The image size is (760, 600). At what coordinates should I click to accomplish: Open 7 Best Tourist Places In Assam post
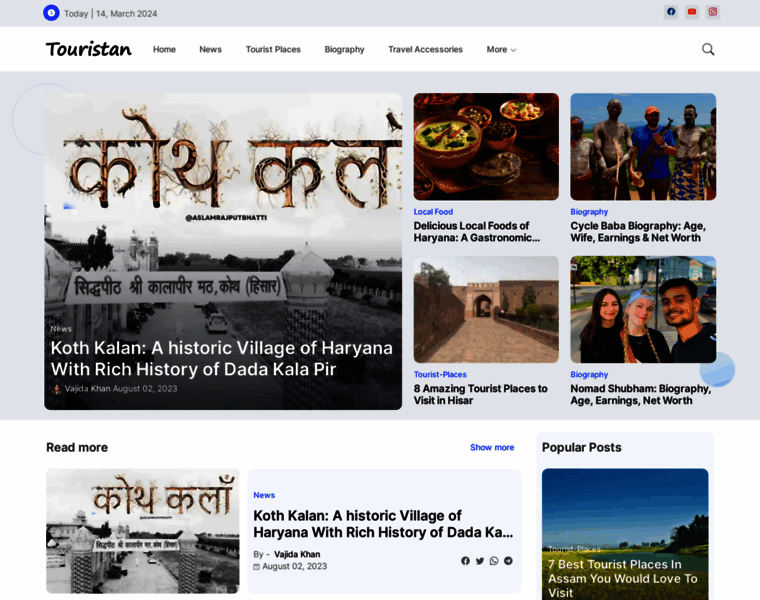622,578
